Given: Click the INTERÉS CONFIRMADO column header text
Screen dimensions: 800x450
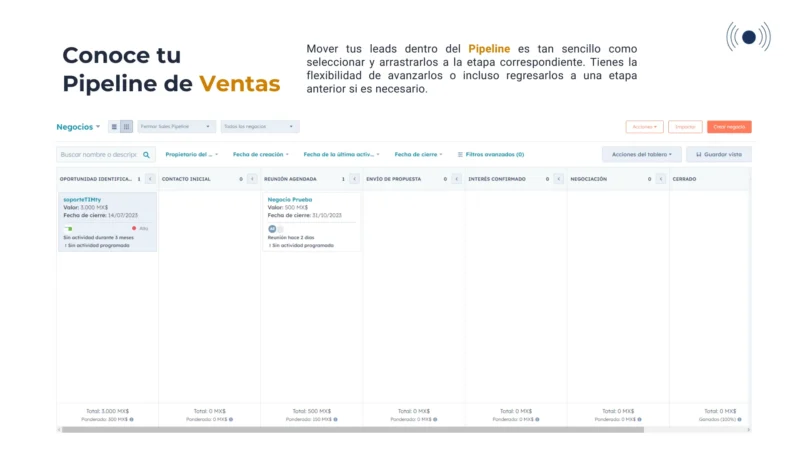Looking at the screenshot, I should click(497, 179).
